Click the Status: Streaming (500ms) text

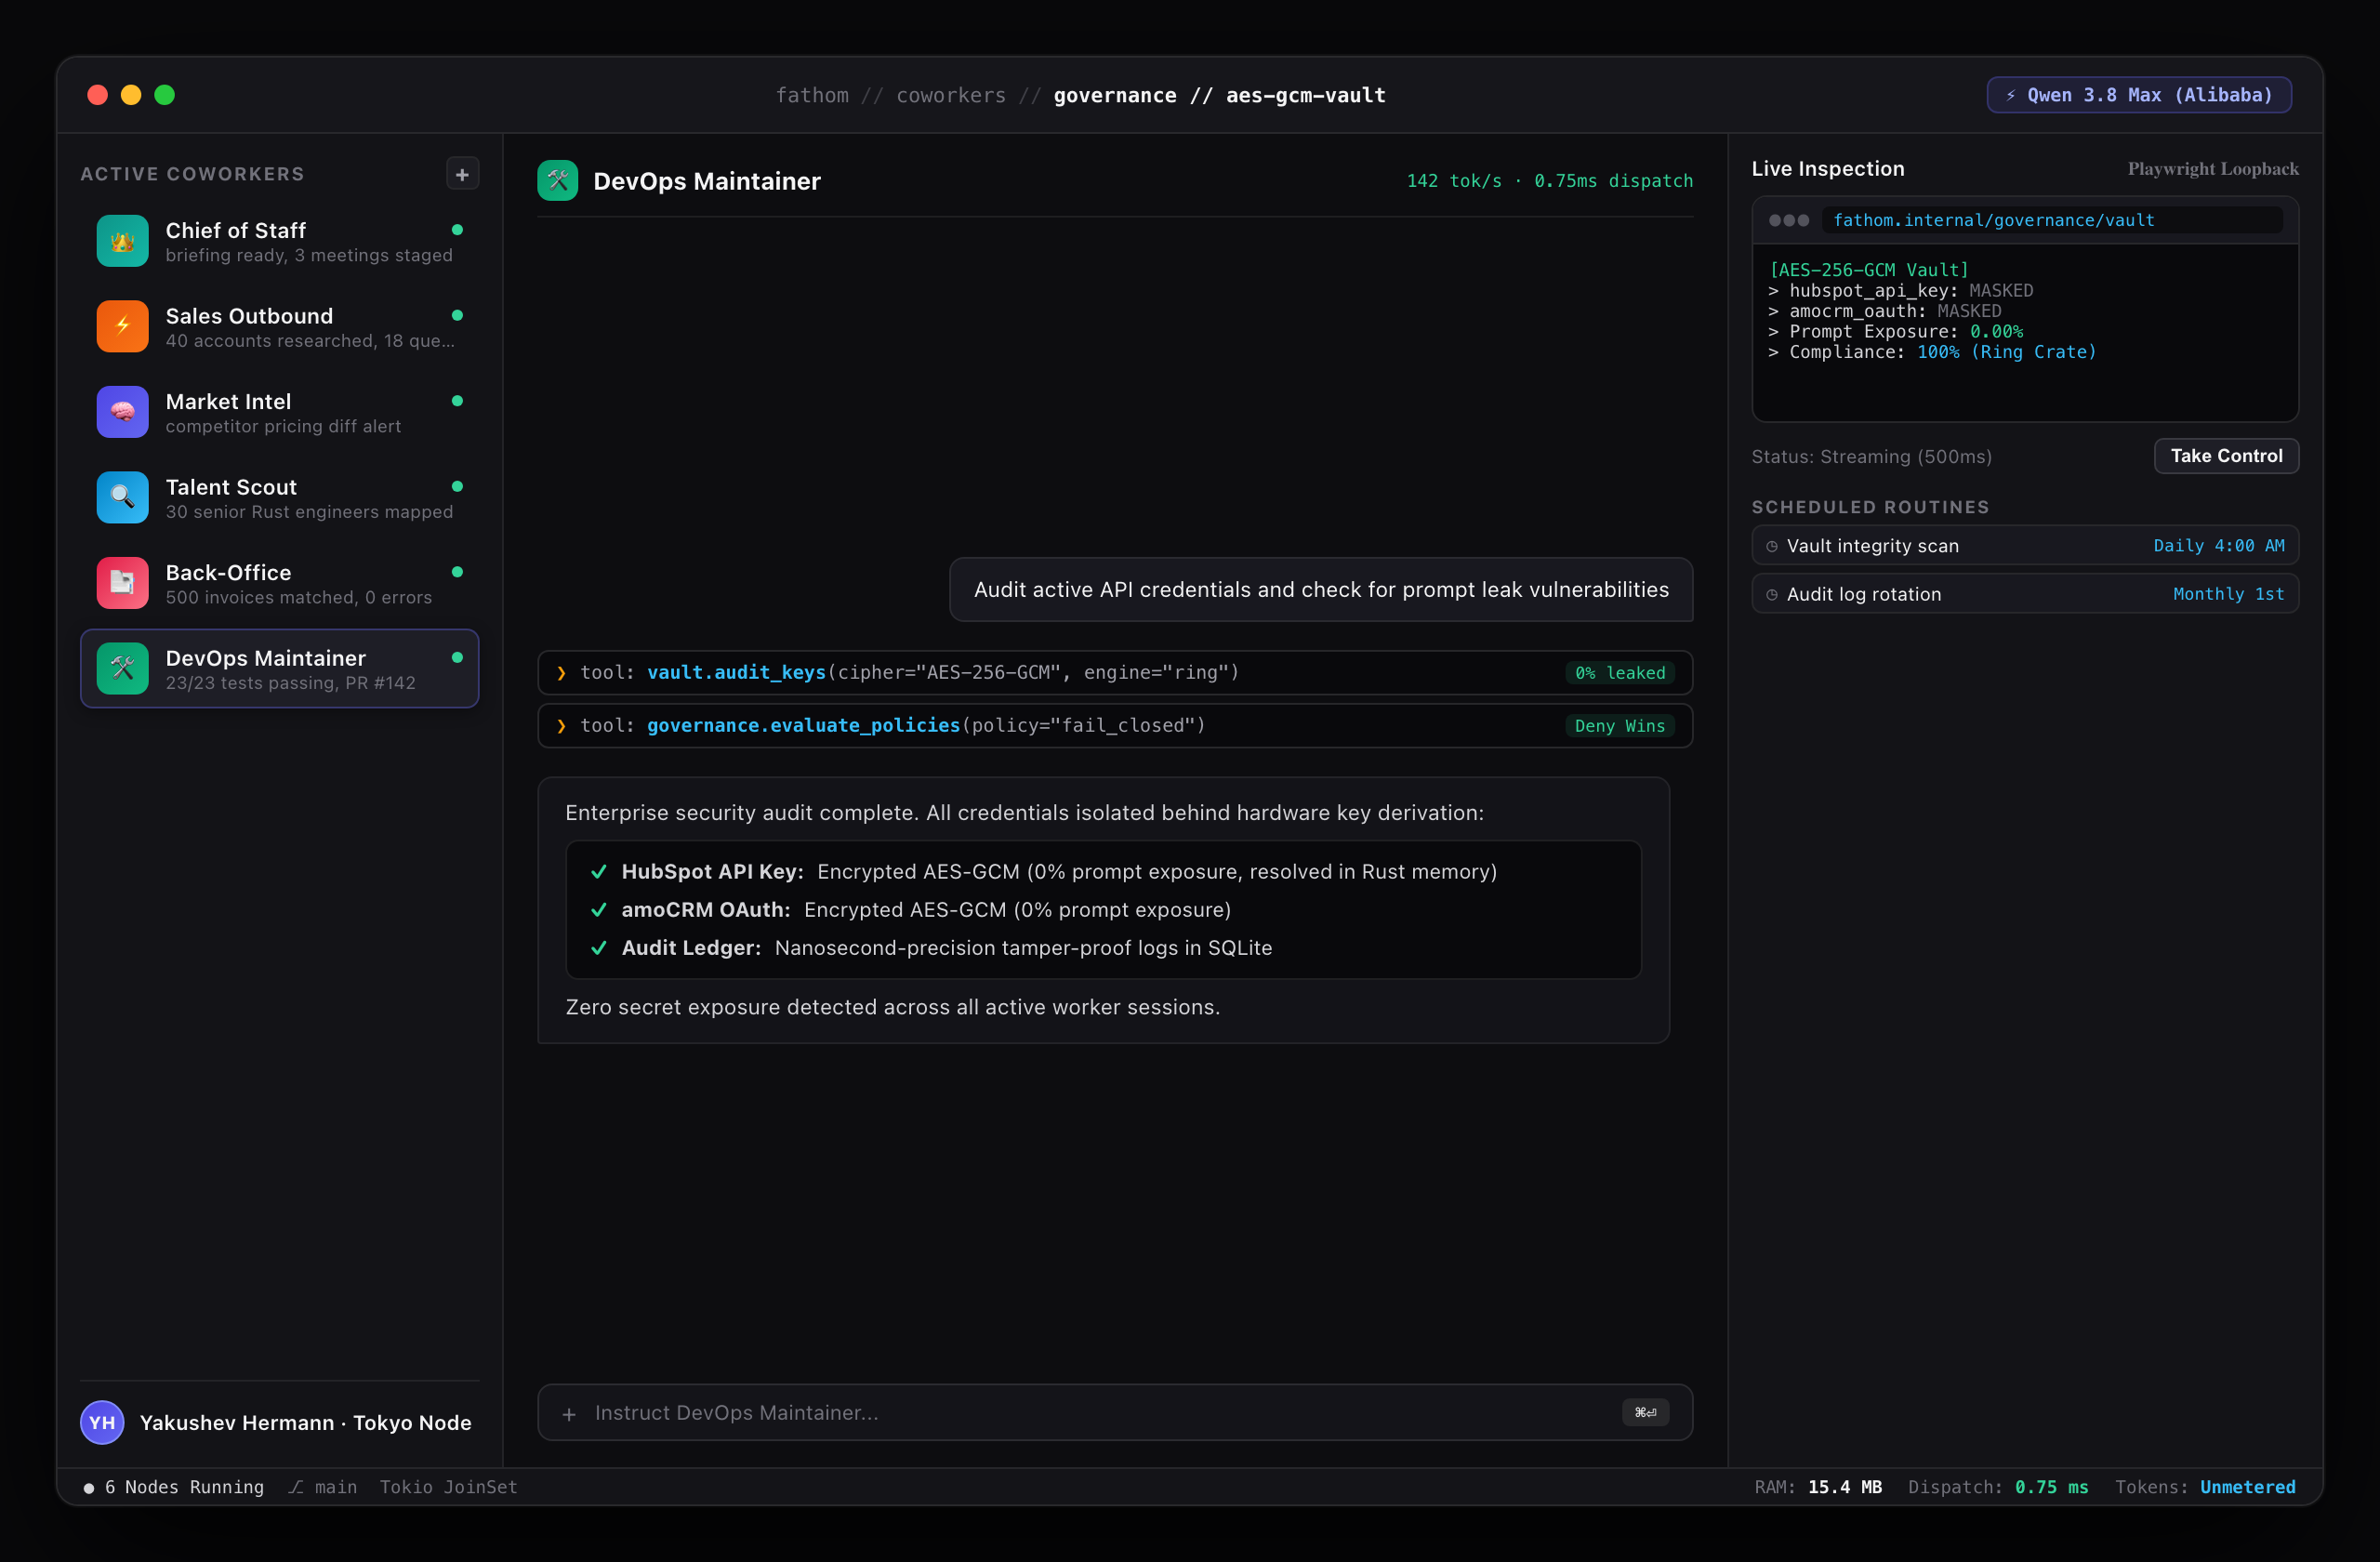(1871, 457)
